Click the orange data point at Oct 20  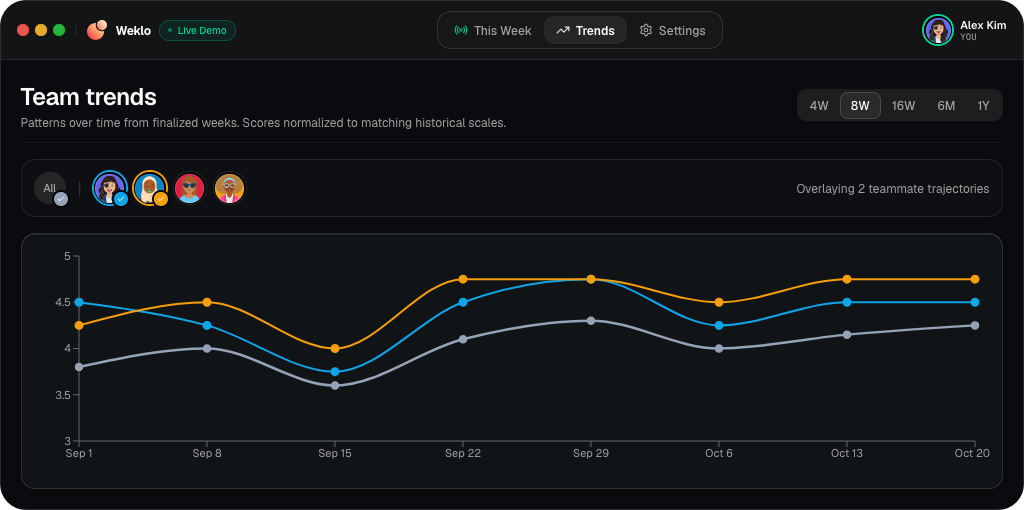(x=975, y=279)
